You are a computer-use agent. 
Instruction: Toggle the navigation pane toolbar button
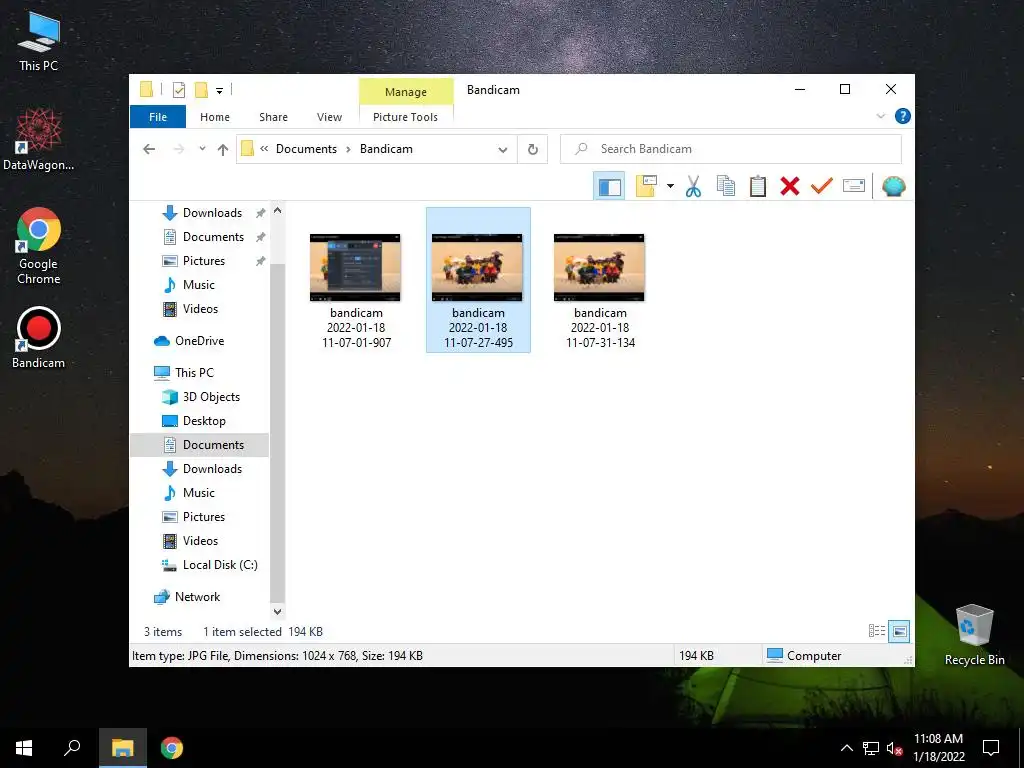pos(609,187)
